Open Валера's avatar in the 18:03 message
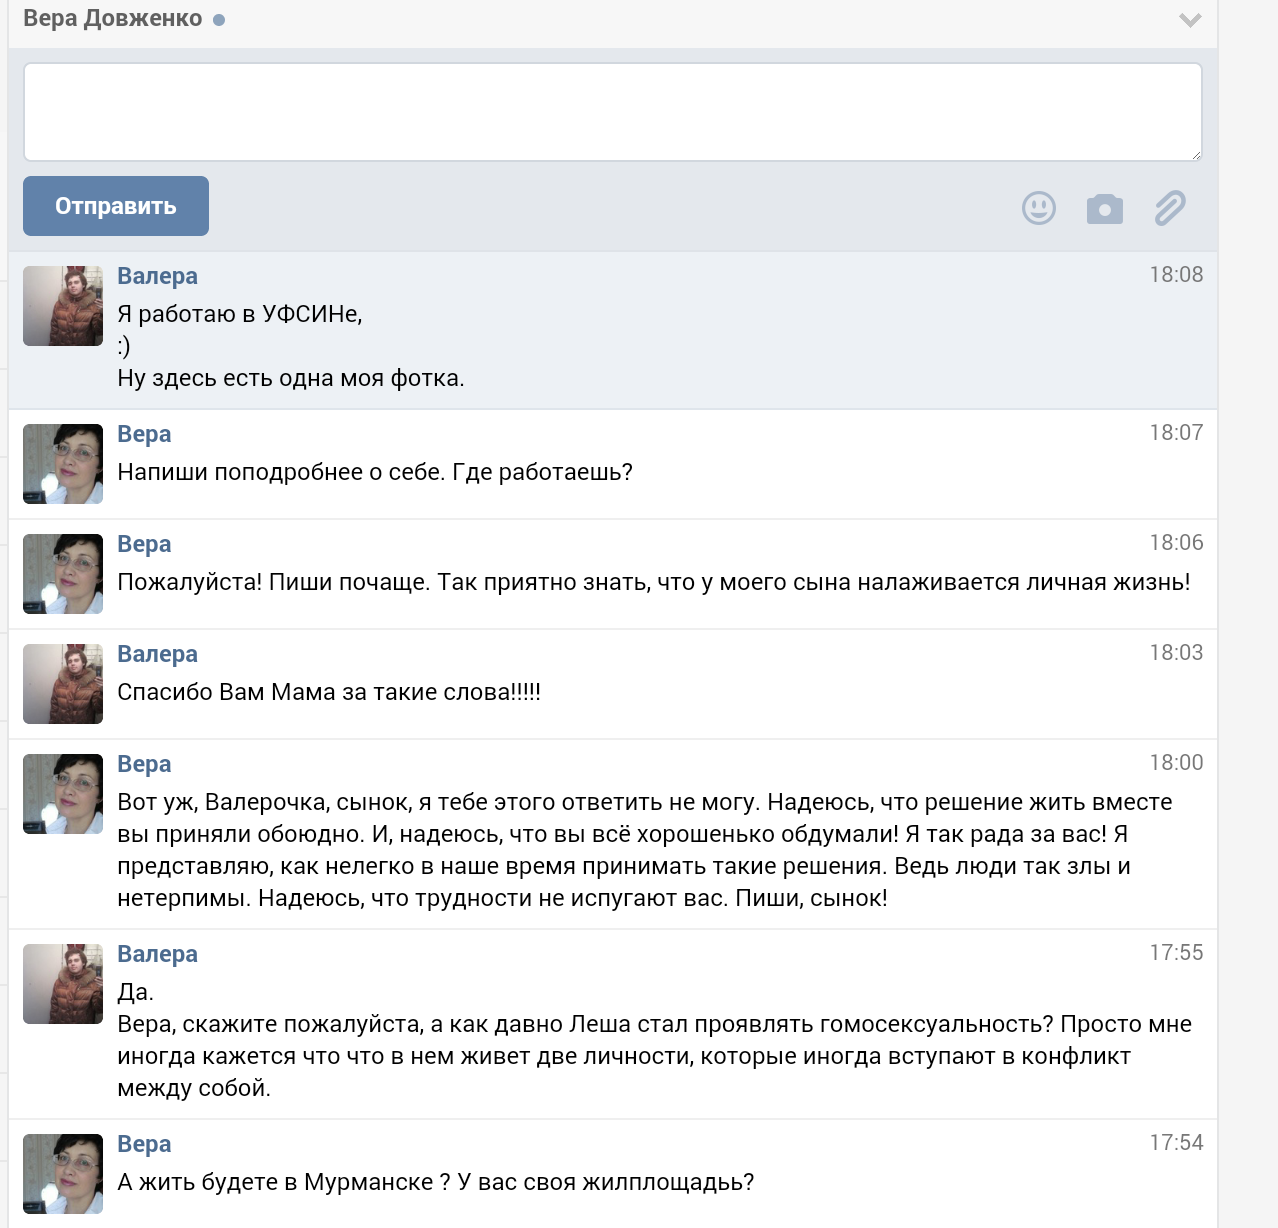 tap(63, 684)
